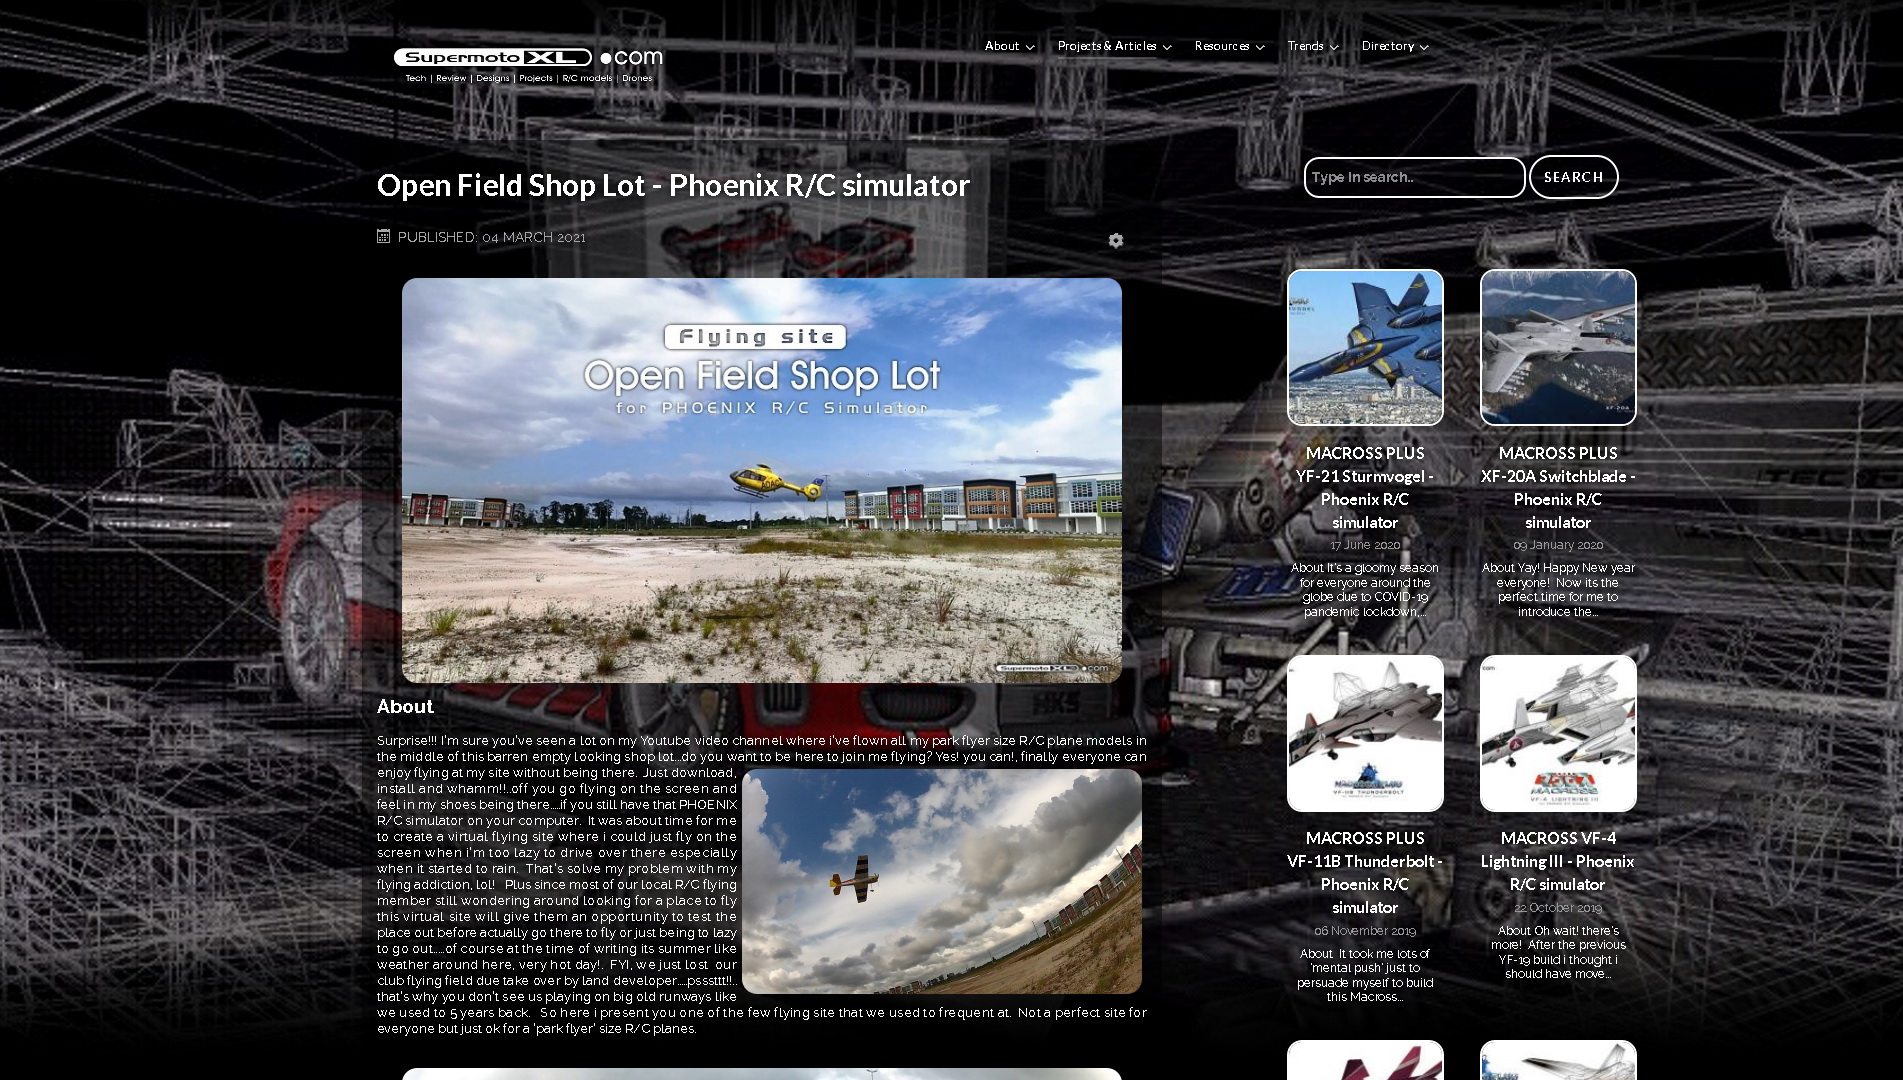The height and width of the screenshot is (1080, 1903).
Task: Expand the Resources dropdown
Action: [x=1229, y=46]
